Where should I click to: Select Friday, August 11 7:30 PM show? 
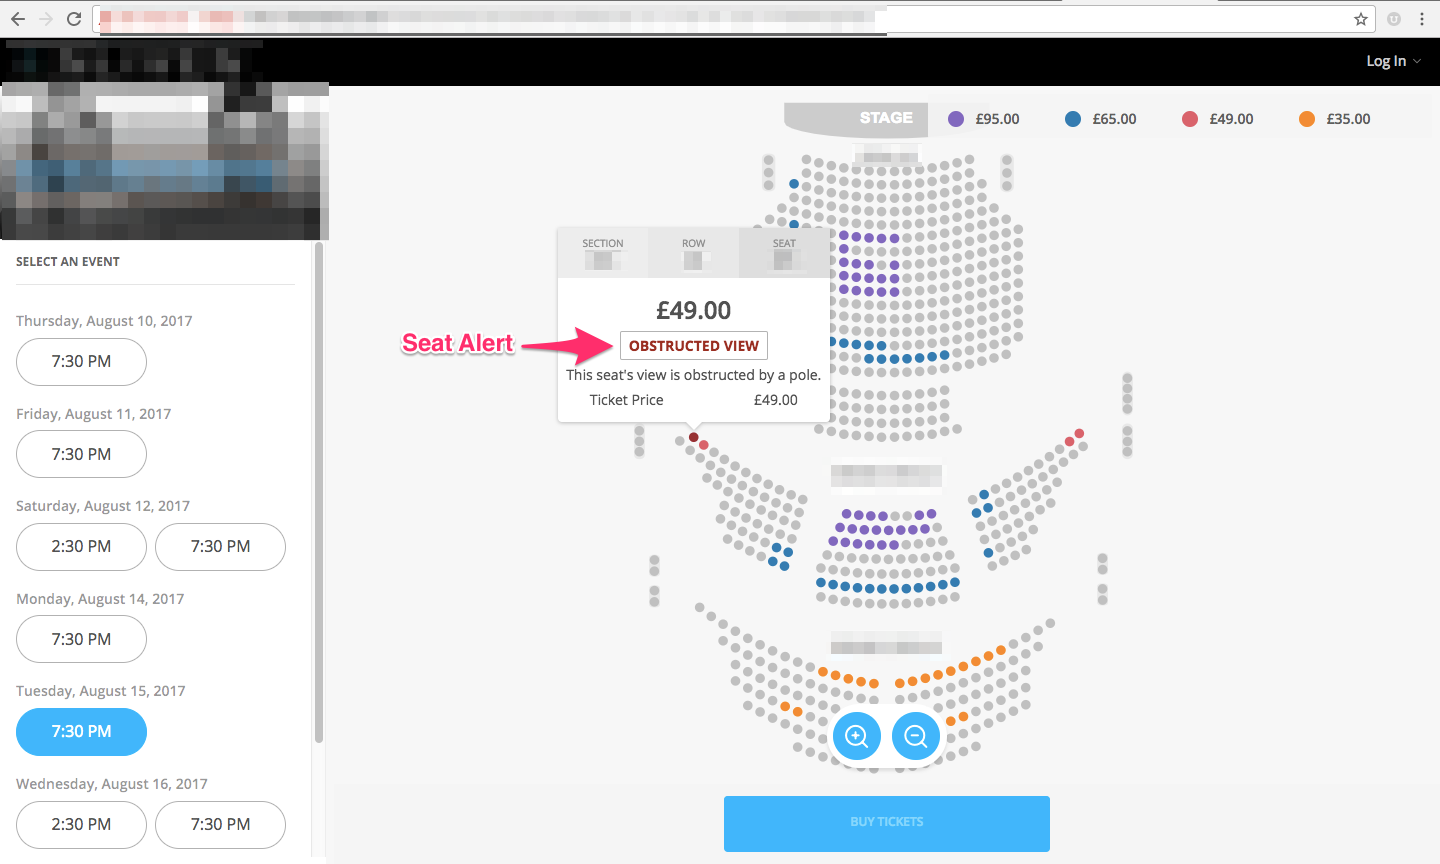pyautogui.click(x=81, y=454)
